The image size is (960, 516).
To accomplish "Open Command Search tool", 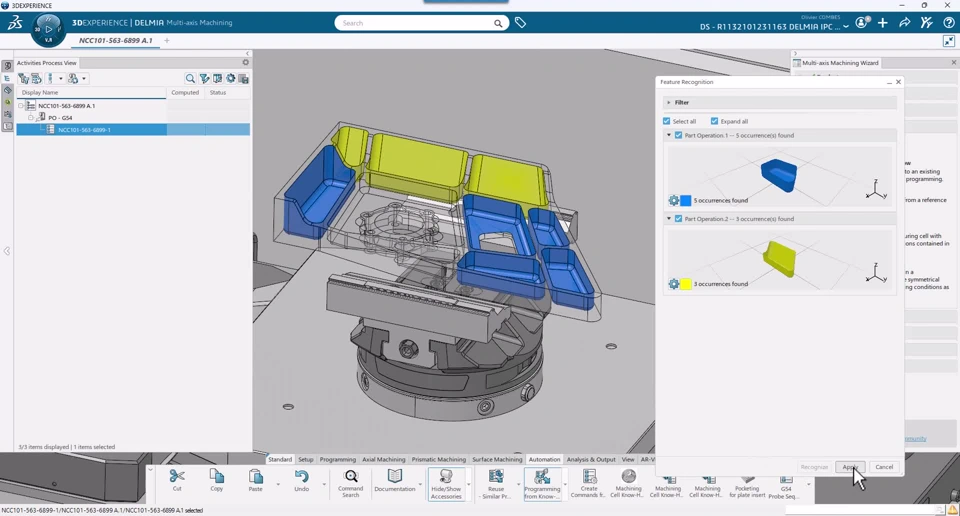I will pos(350,477).
